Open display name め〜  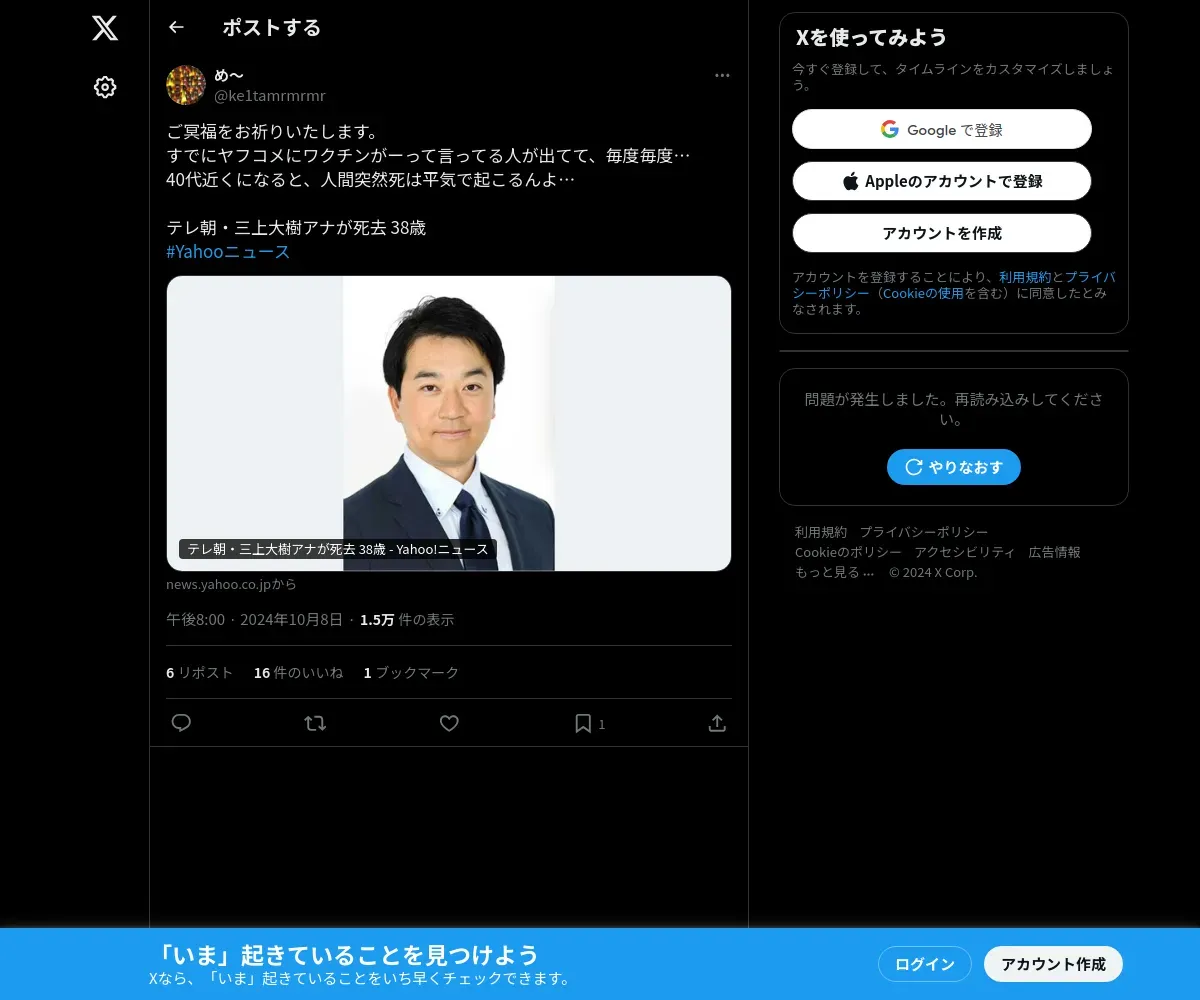pos(229,75)
